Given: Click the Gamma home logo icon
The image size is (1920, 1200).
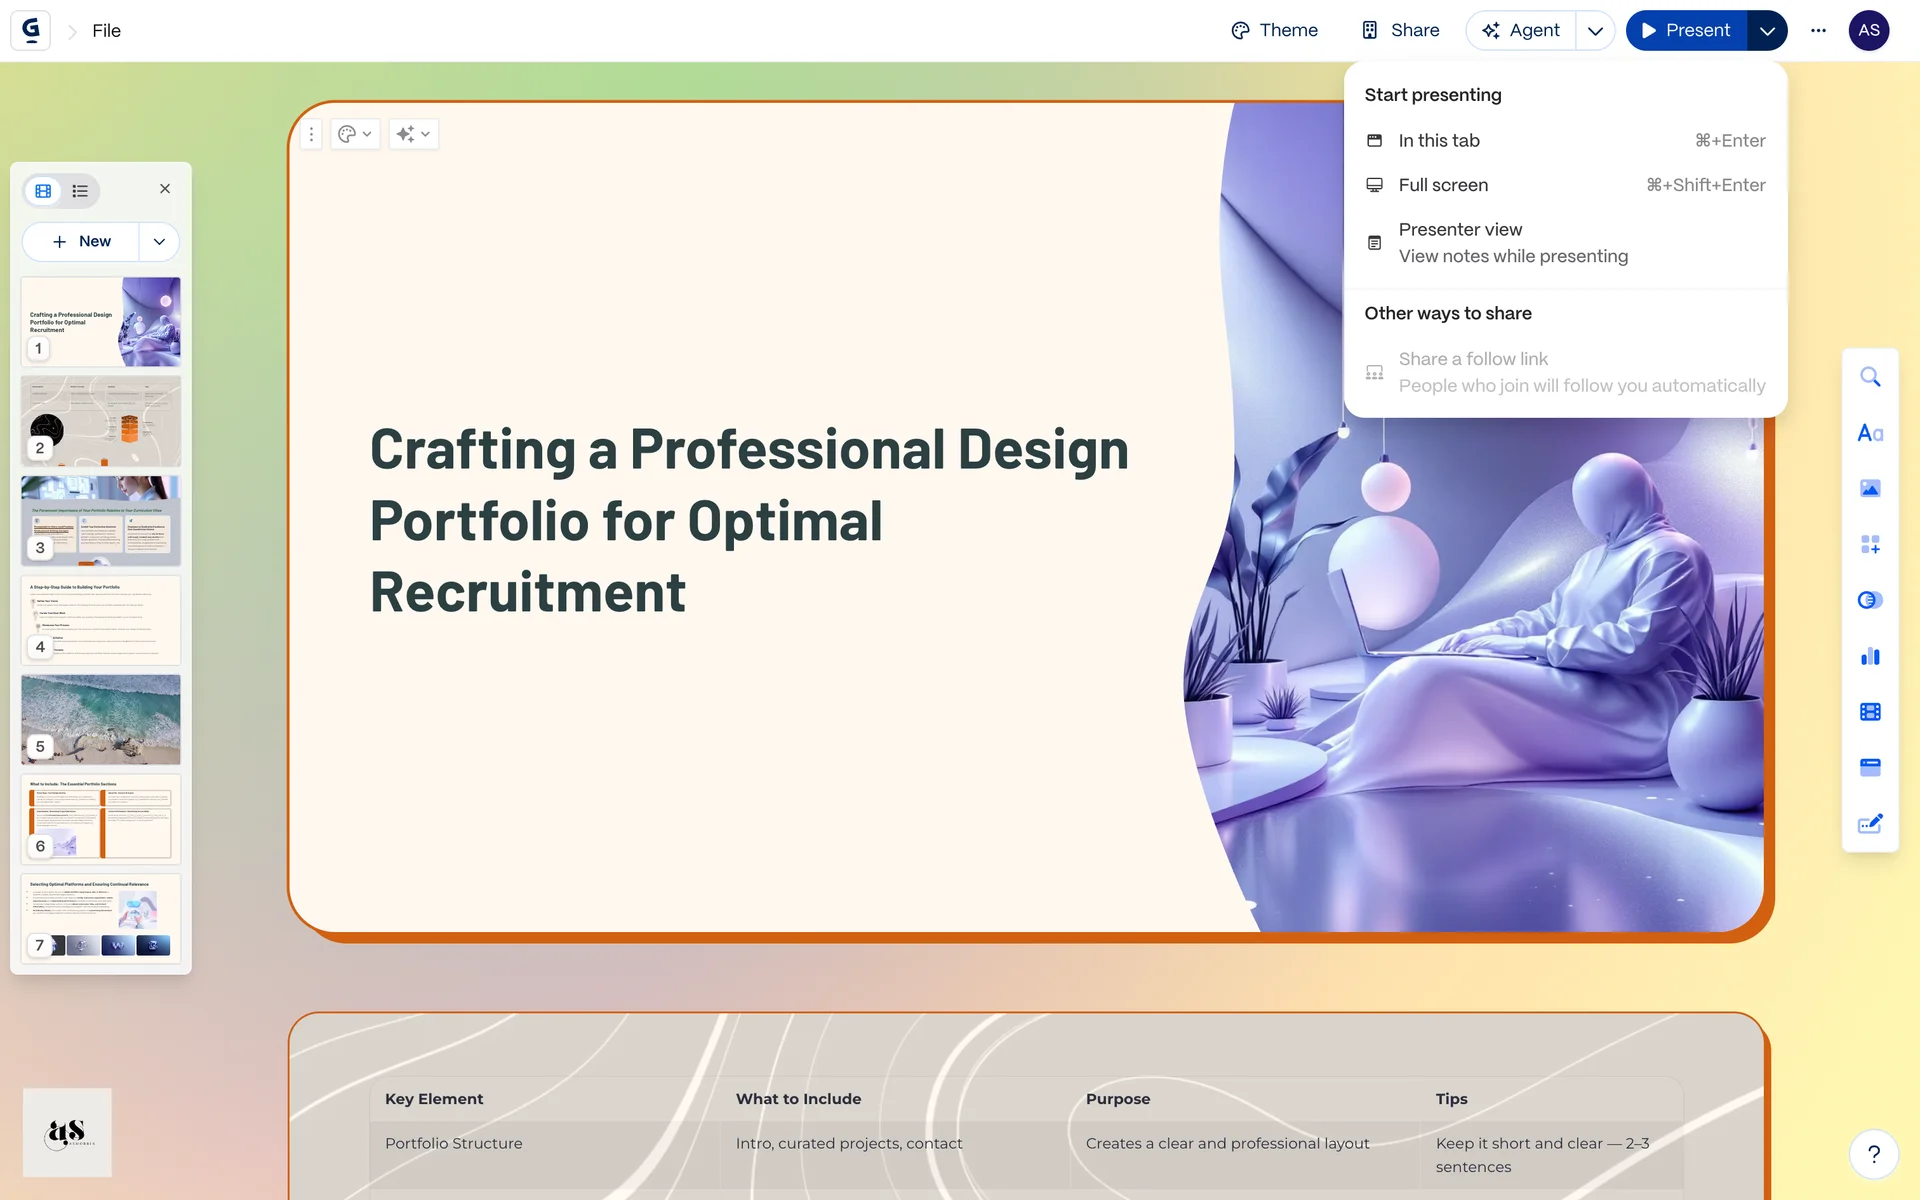Looking at the screenshot, I should click(31, 30).
